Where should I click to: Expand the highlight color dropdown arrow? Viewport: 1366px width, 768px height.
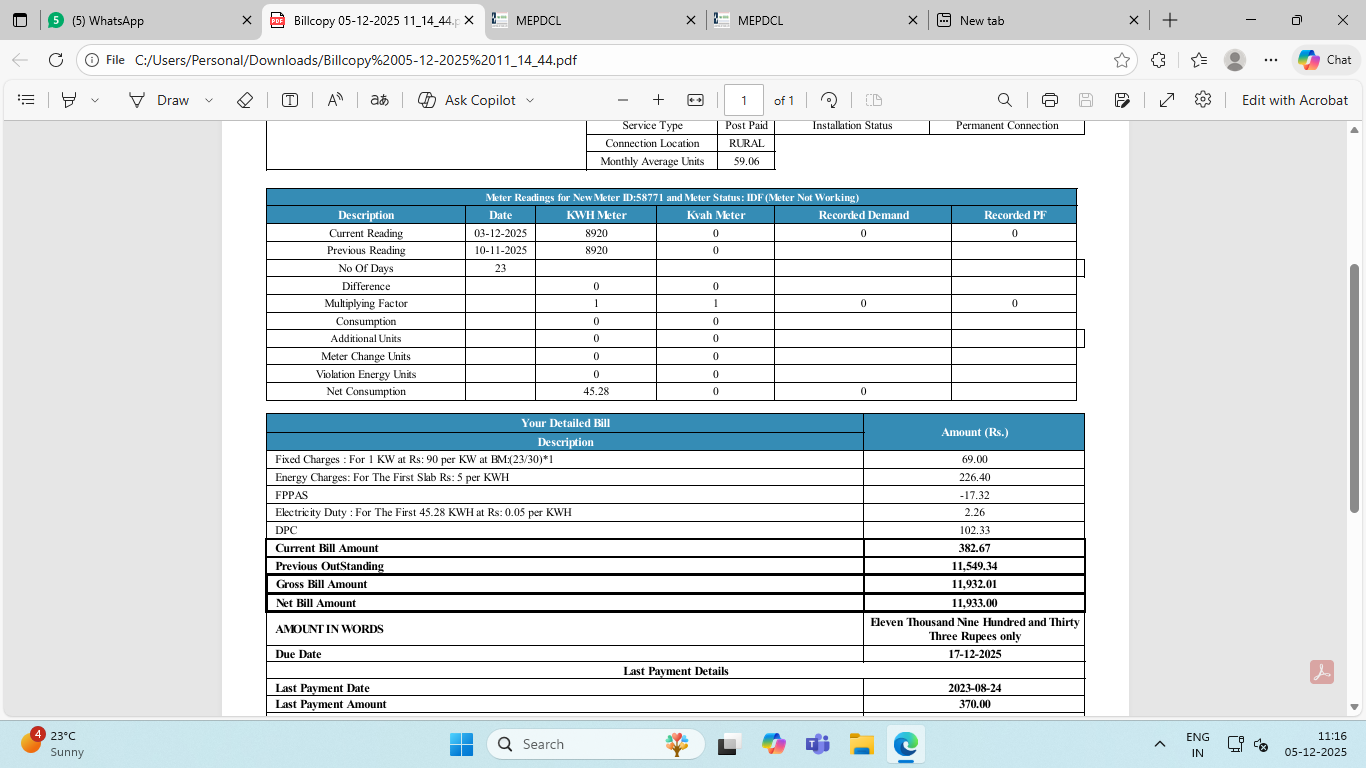click(x=95, y=100)
